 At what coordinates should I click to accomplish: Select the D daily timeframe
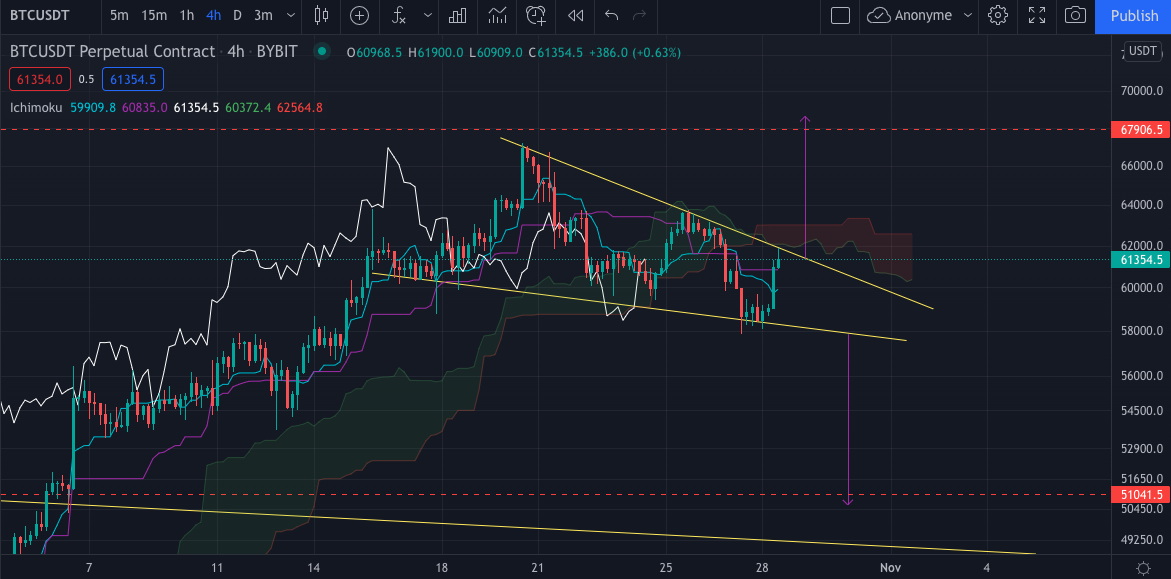tap(237, 15)
